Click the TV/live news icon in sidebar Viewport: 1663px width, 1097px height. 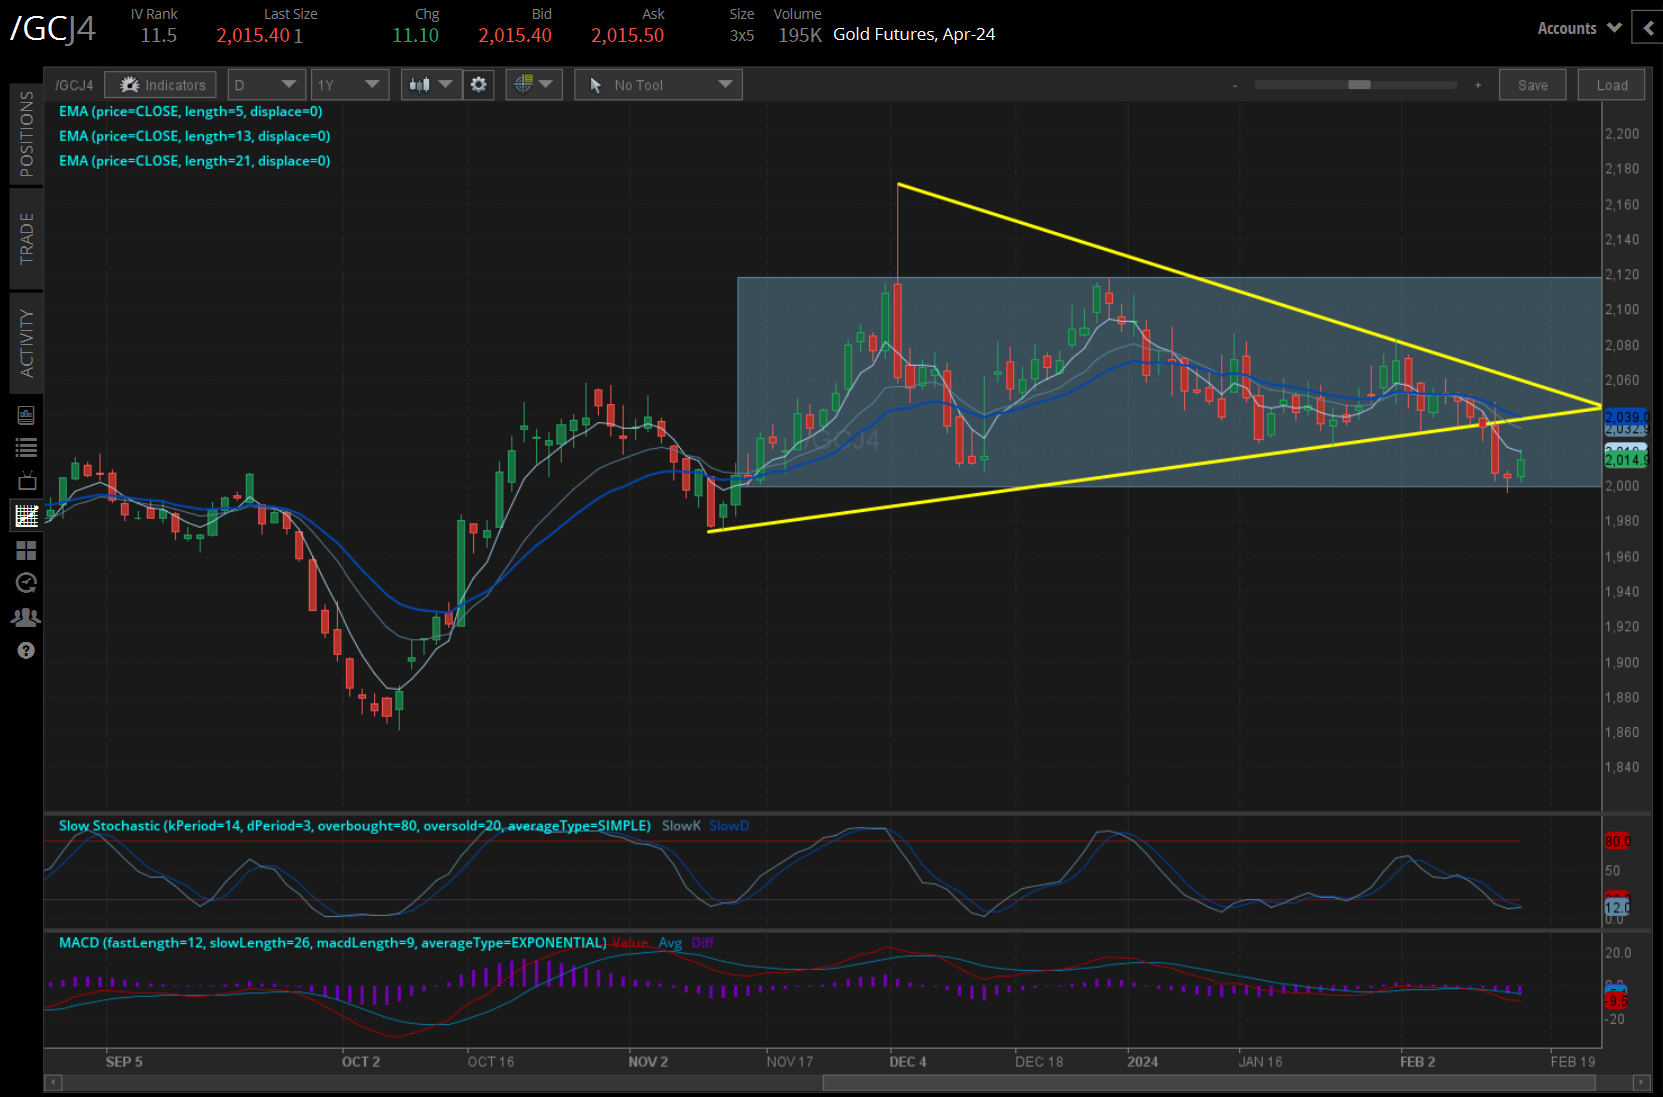point(26,481)
